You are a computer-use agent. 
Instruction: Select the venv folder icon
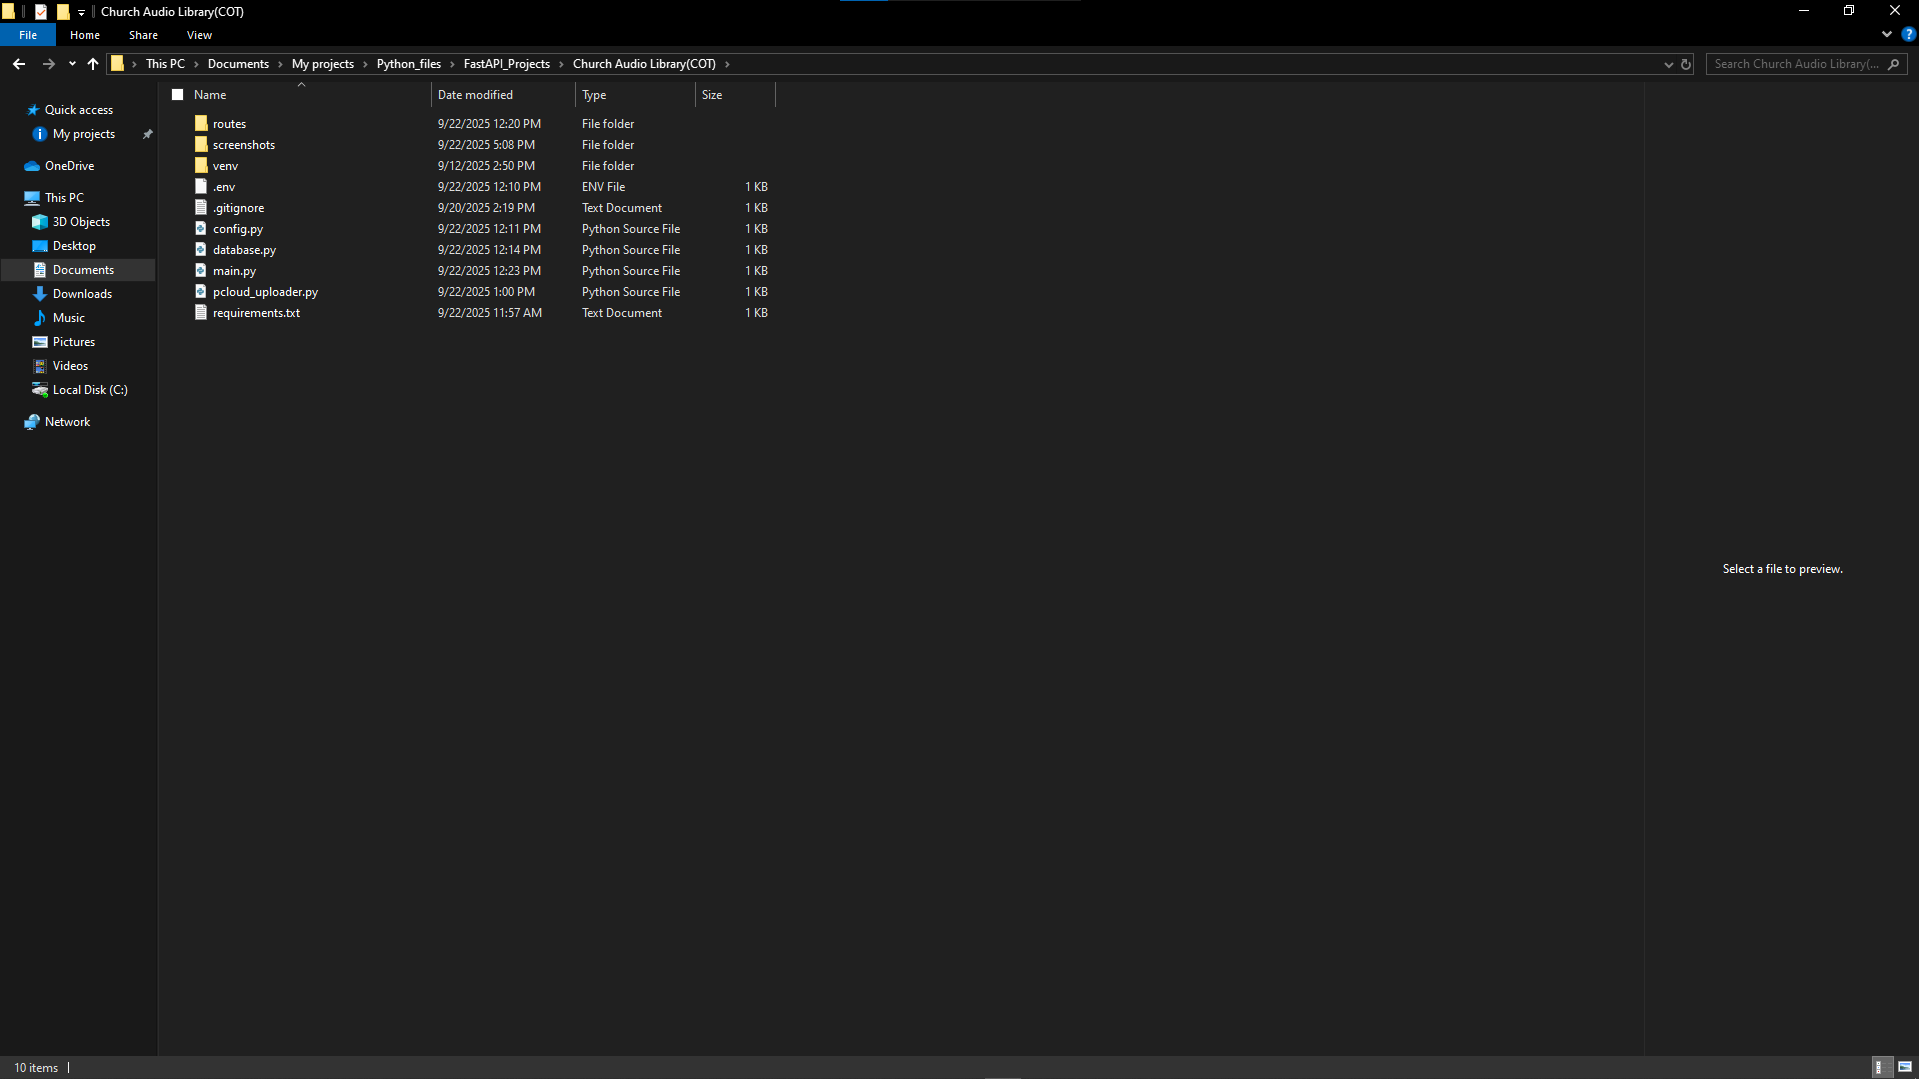201,166
